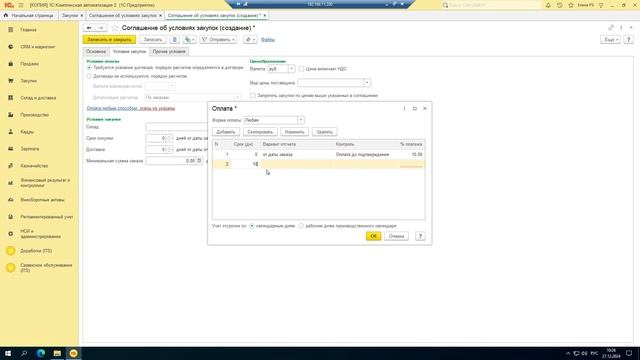640x360 pixels.
Task: Open Windows Start menu
Action: (x=8, y=353)
